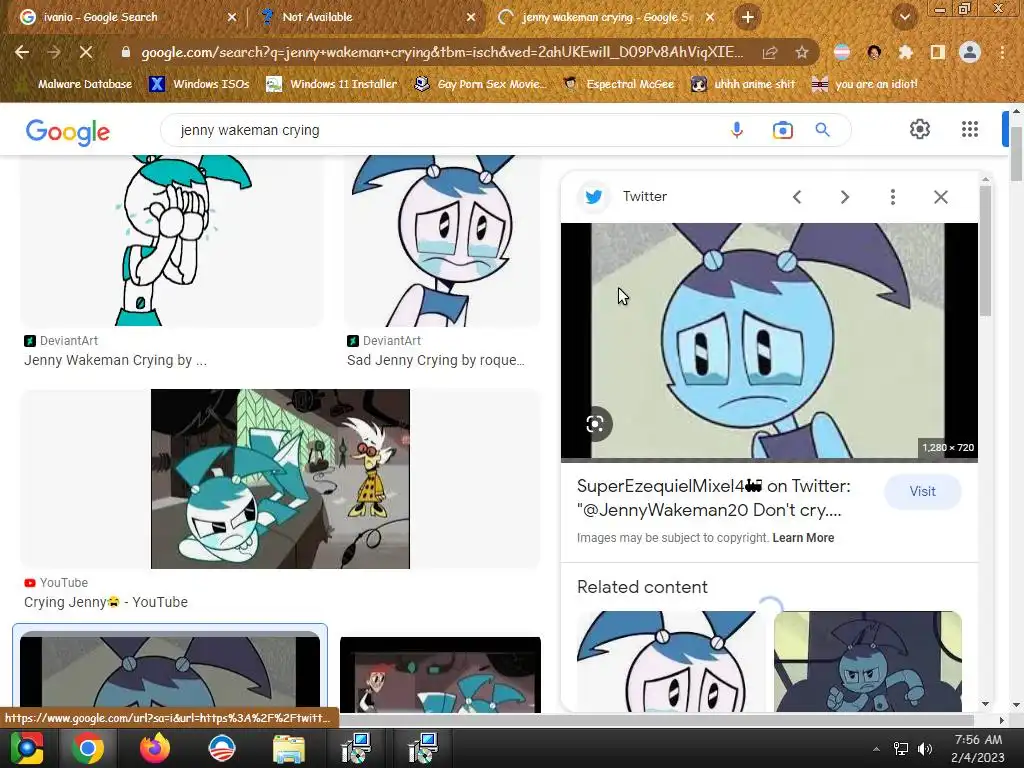Open a new browser tab
This screenshot has height=768, width=1024.
point(748,17)
